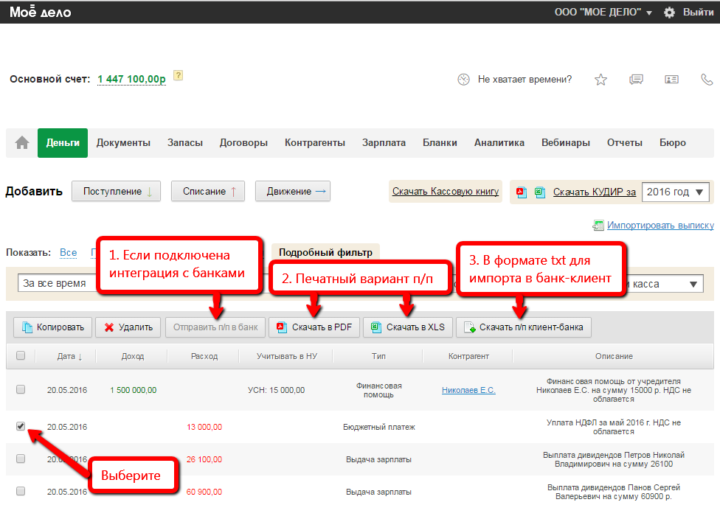The height and width of the screenshot is (505, 720).
Task: Open the 2016 год year dropdown
Action: tap(675, 192)
